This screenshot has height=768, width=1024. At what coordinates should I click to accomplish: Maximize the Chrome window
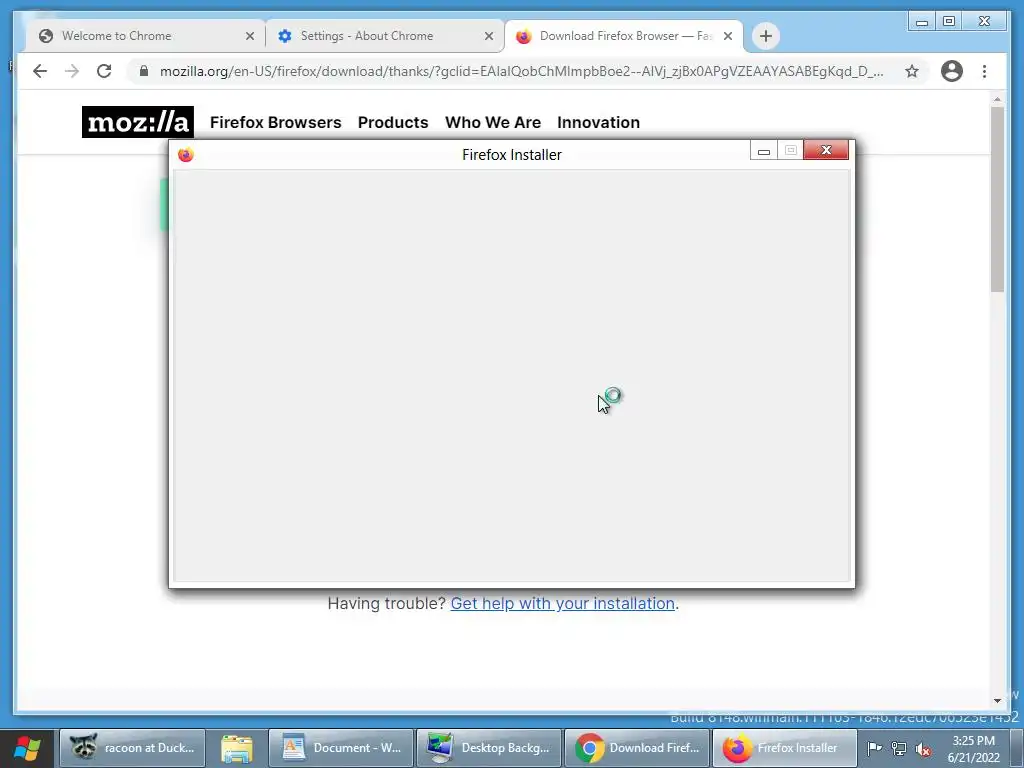pos(949,22)
